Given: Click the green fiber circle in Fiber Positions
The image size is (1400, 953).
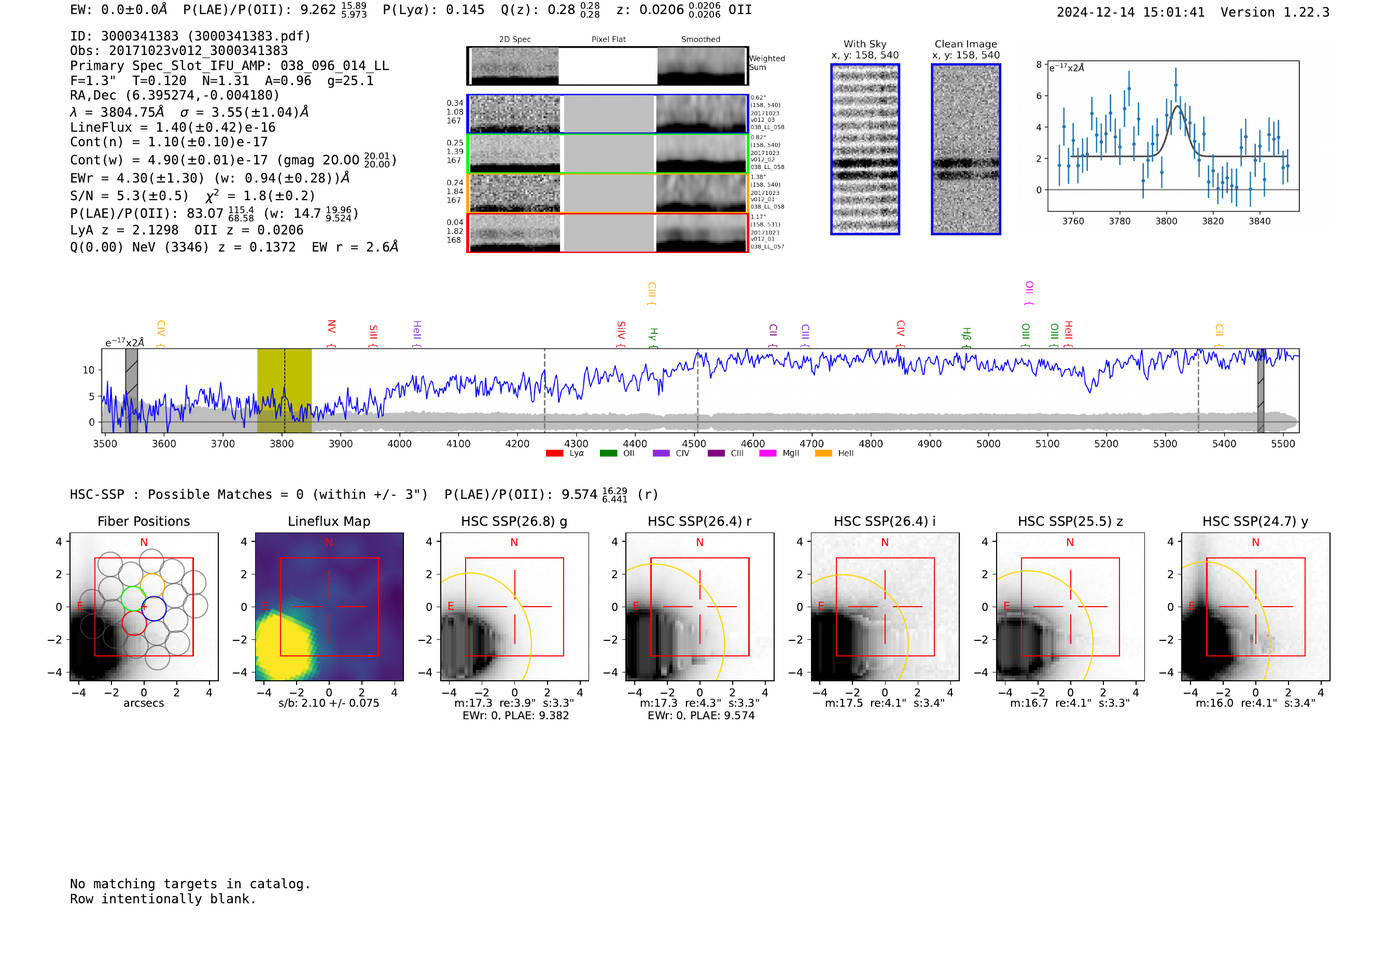Looking at the screenshot, I should pyautogui.click(x=133, y=599).
